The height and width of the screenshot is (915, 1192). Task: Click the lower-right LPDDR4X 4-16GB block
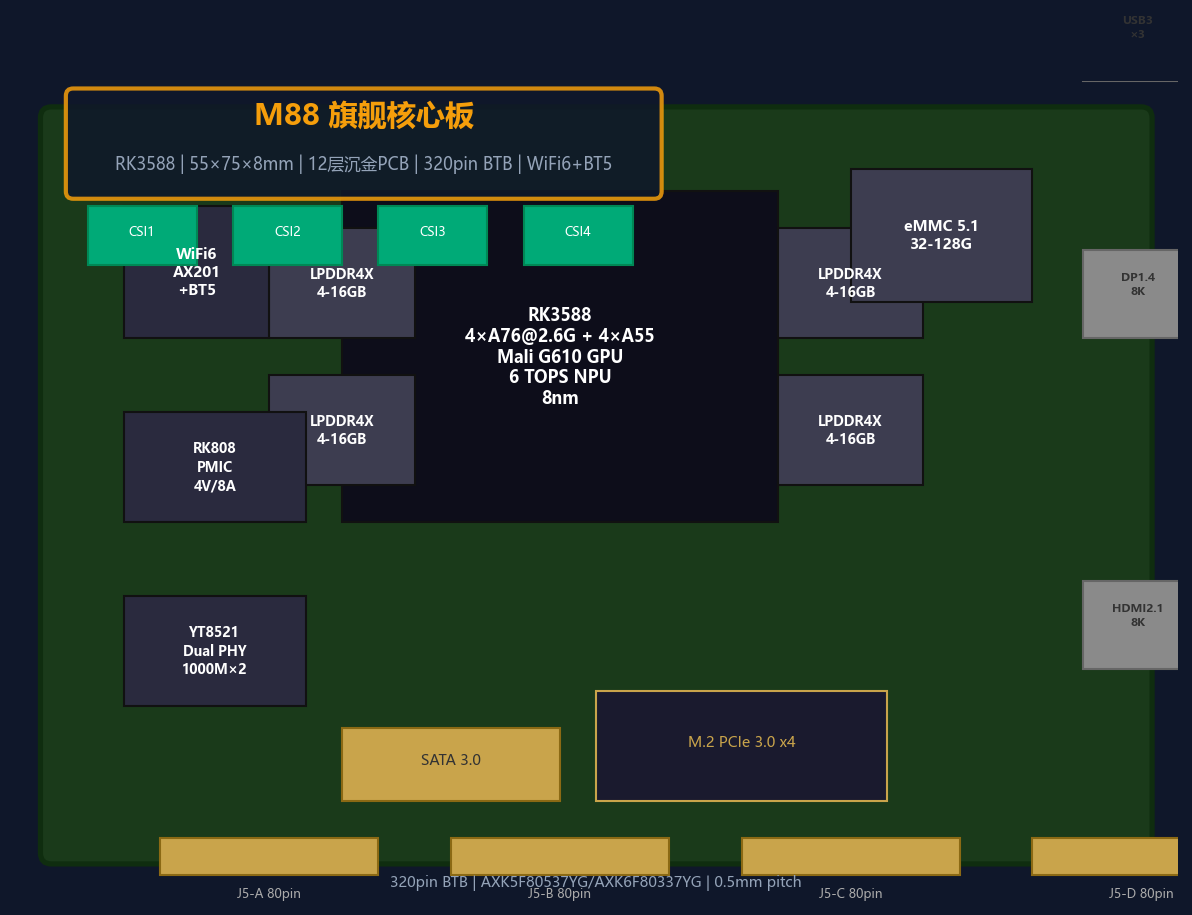[851, 429]
